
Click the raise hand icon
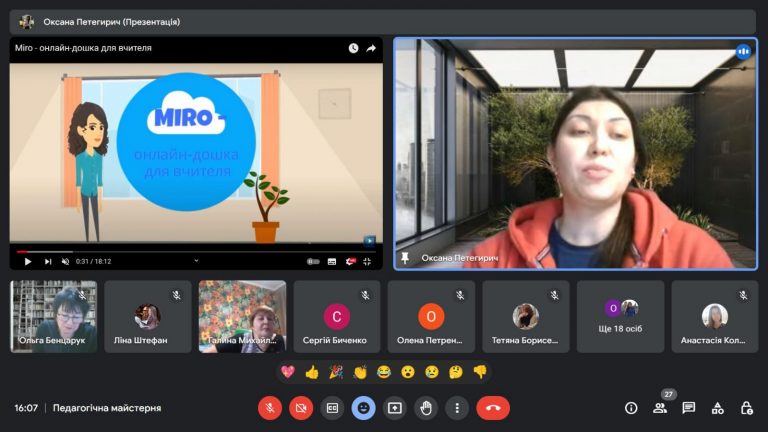[x=425, y=408]
